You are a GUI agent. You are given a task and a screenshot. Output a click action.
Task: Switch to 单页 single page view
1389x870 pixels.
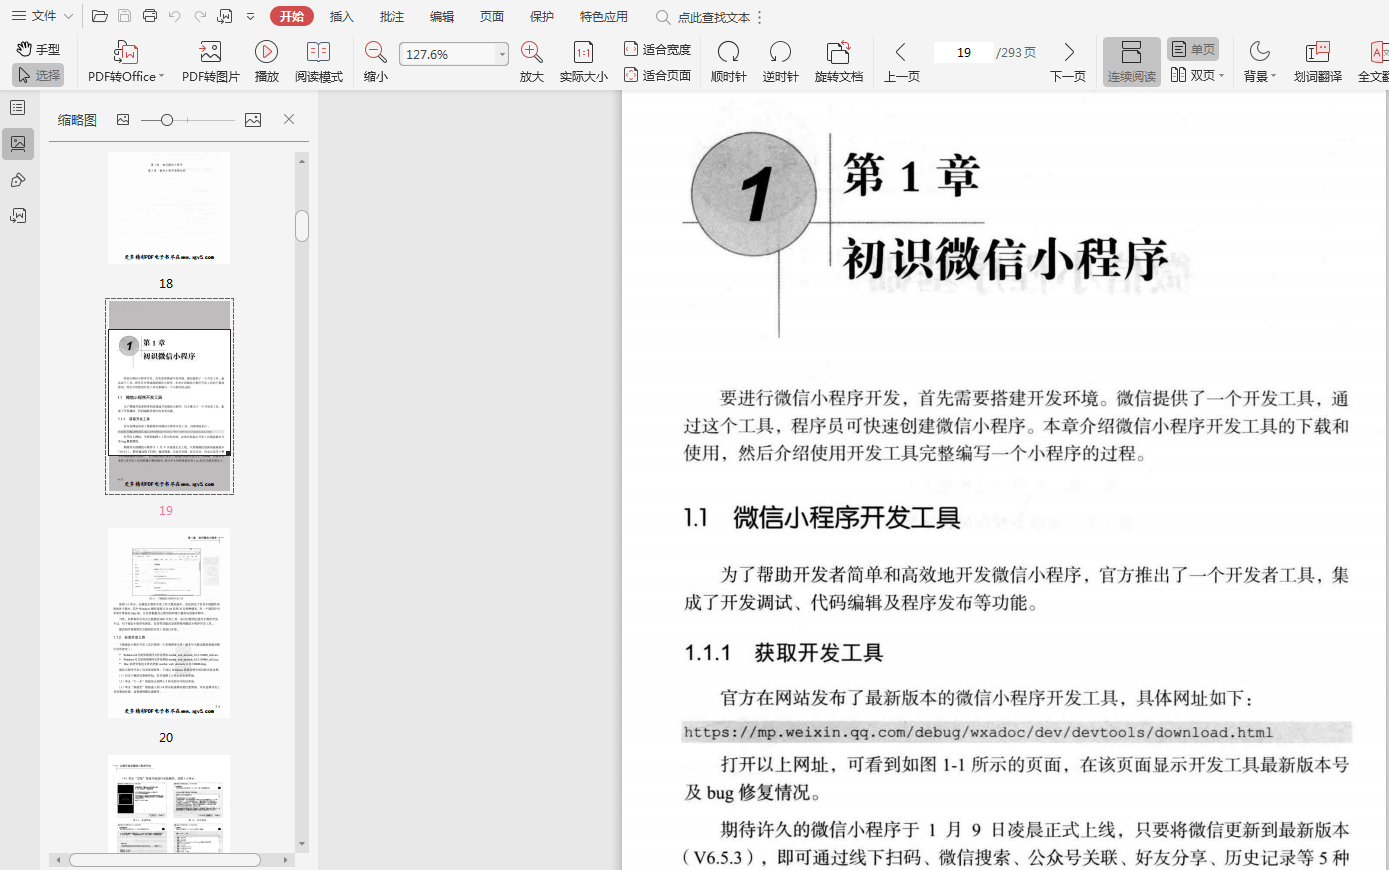(x=1193, y=49)
